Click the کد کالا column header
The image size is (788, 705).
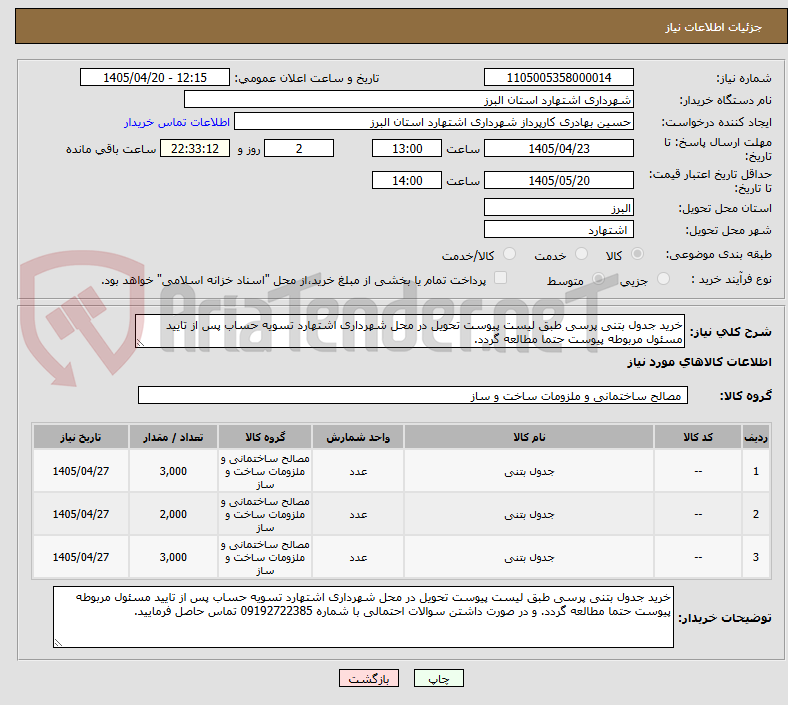coord(698,437)
